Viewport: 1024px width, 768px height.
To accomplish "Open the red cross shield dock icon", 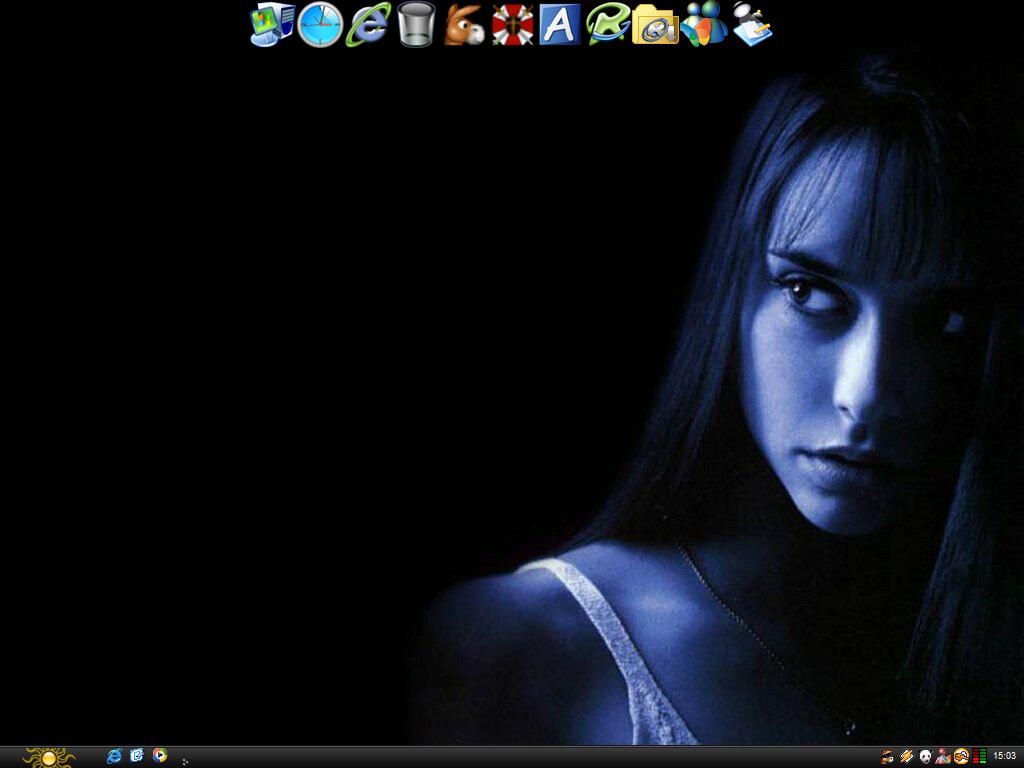I will (x=512, y=25).
